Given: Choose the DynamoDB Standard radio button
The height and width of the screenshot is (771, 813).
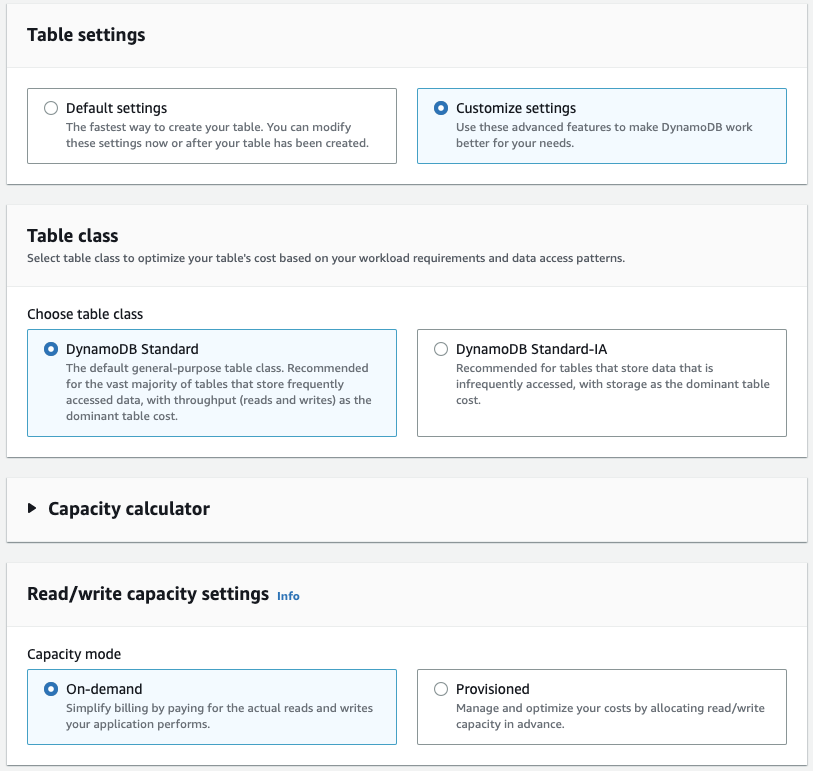Looking at the screenshot, I should click(51, 350).
